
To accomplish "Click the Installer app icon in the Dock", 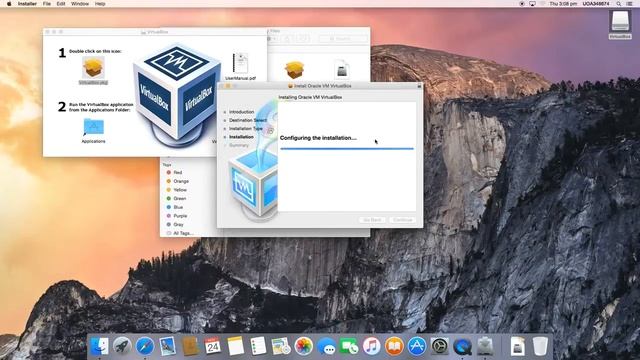I will click(485, 347).
